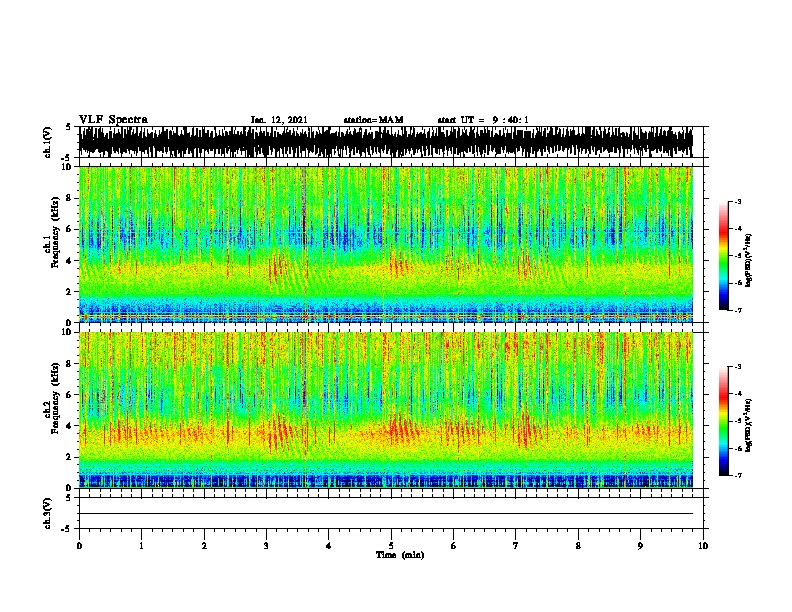Click the ch.2 "Frequency (kHz)" axis label
The height and width of the screenshot is (612, 792).
[55, 397]
